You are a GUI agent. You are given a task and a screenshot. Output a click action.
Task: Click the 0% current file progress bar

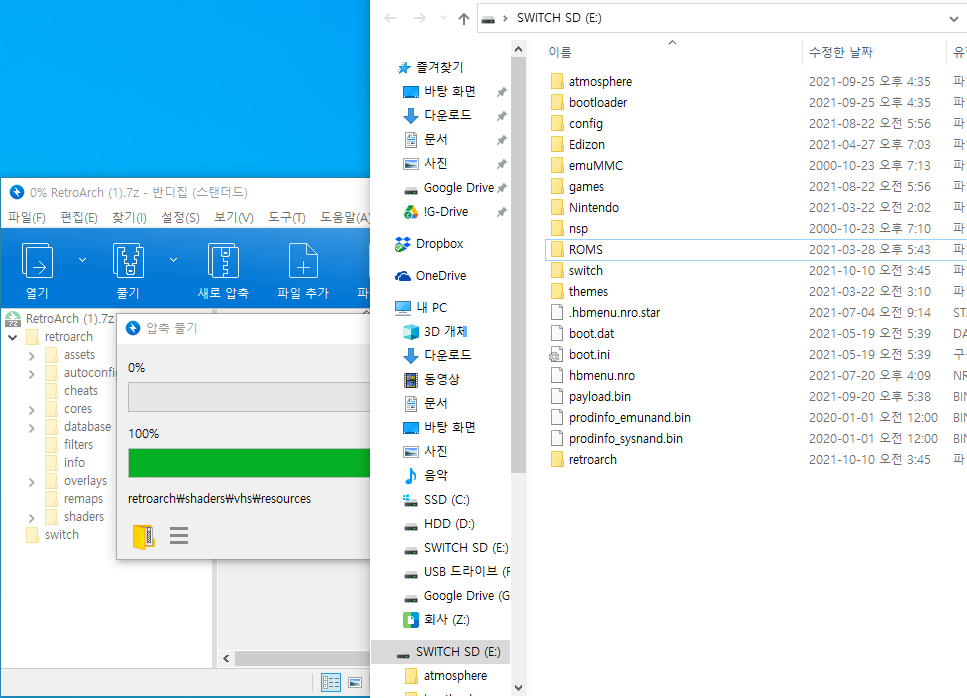click(249, 396)
